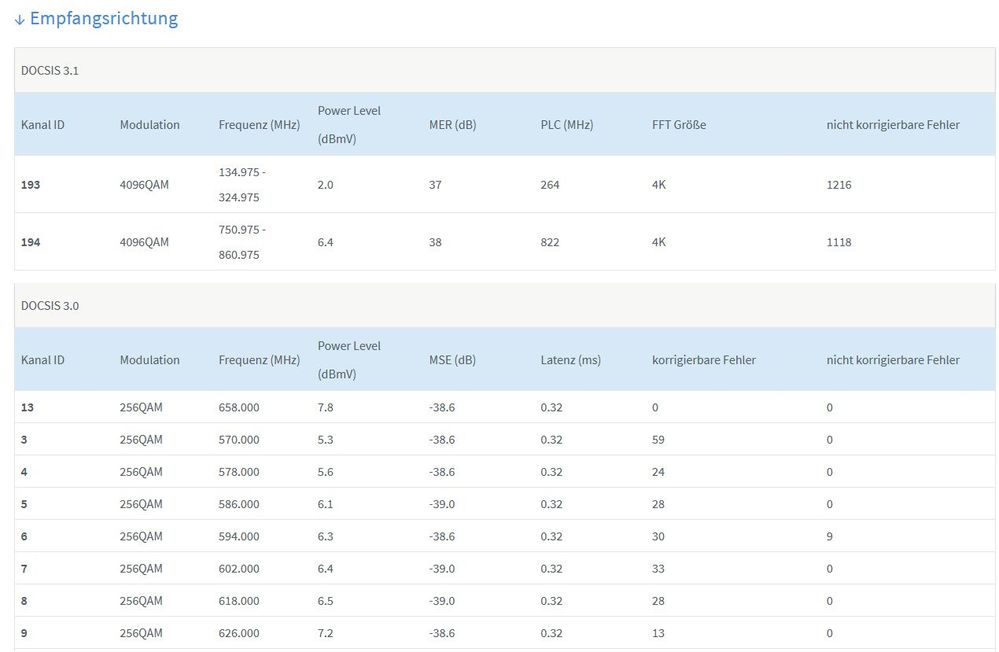Select power level 5.6 cell

(325, 472)
